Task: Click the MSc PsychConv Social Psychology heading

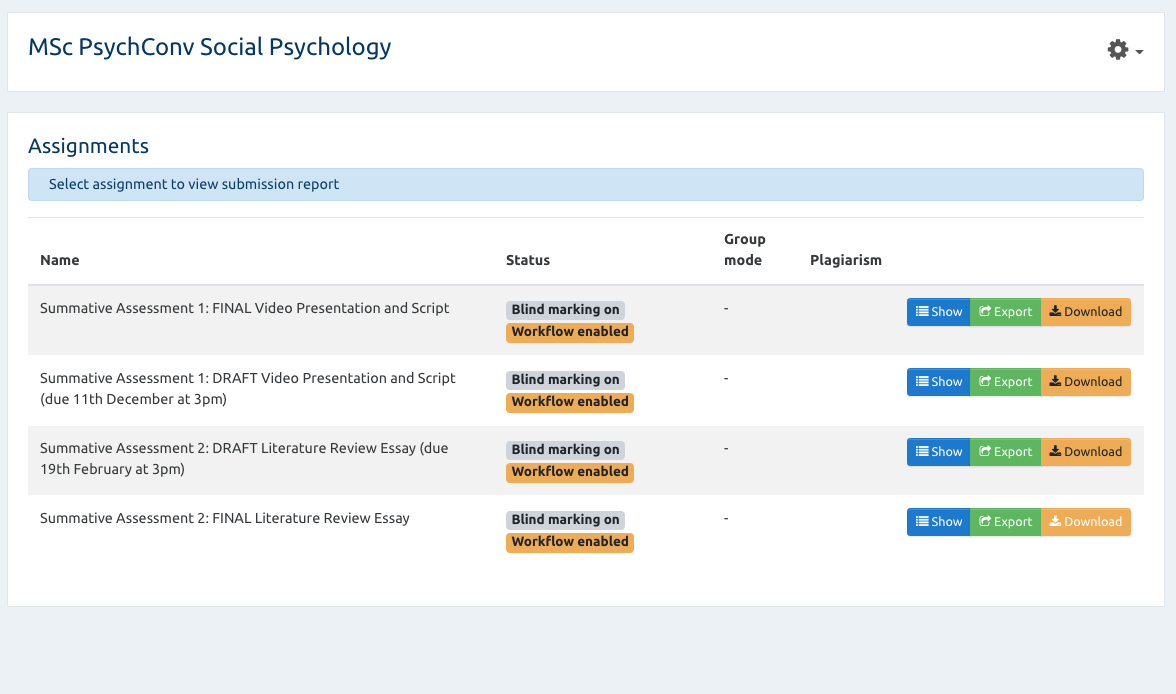Action: point(210,47)
